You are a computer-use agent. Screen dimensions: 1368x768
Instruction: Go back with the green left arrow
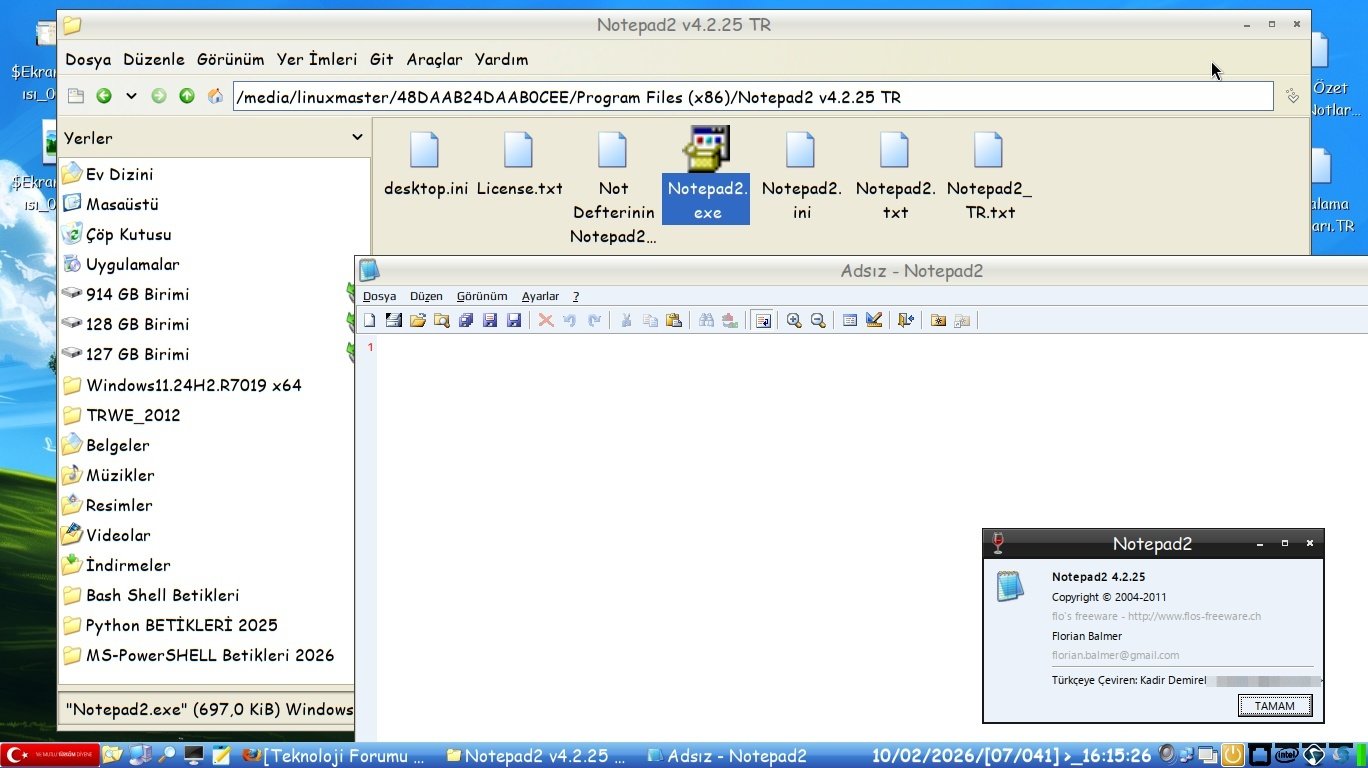click(104, 96)
